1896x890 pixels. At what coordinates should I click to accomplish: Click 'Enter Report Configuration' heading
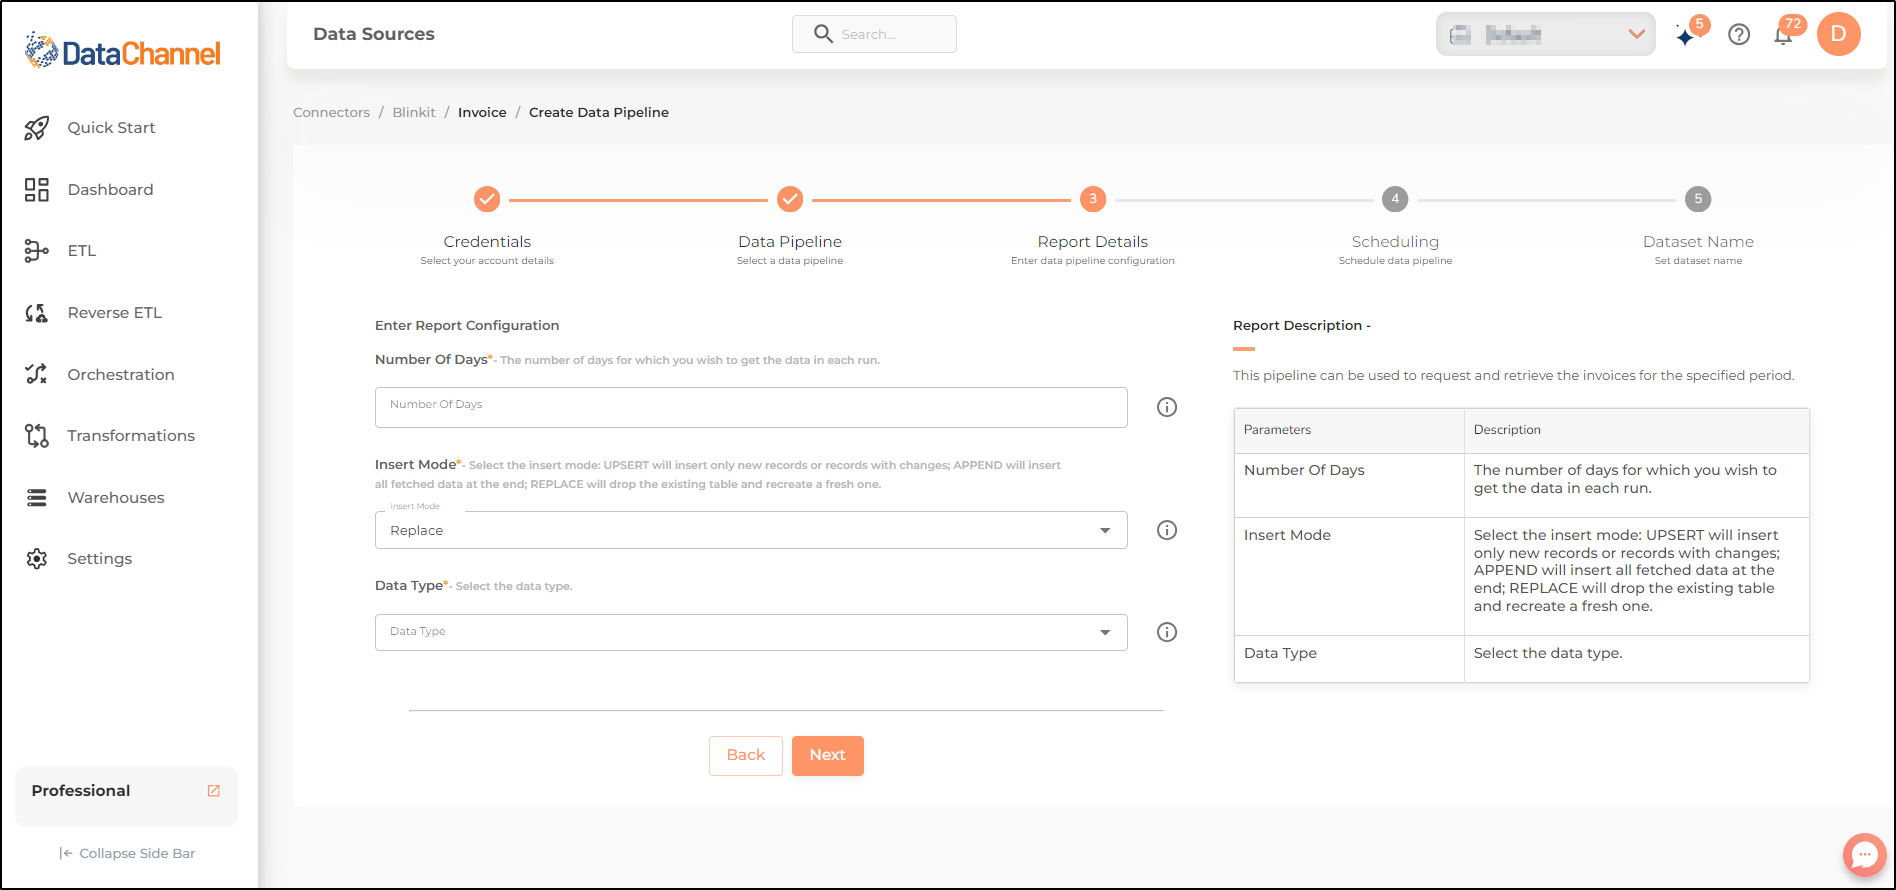tap(467, 326)
